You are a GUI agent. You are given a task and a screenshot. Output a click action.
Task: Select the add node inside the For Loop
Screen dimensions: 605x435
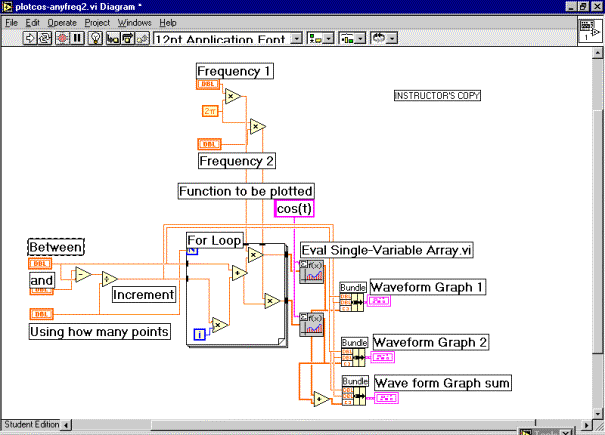click(239, 273)
